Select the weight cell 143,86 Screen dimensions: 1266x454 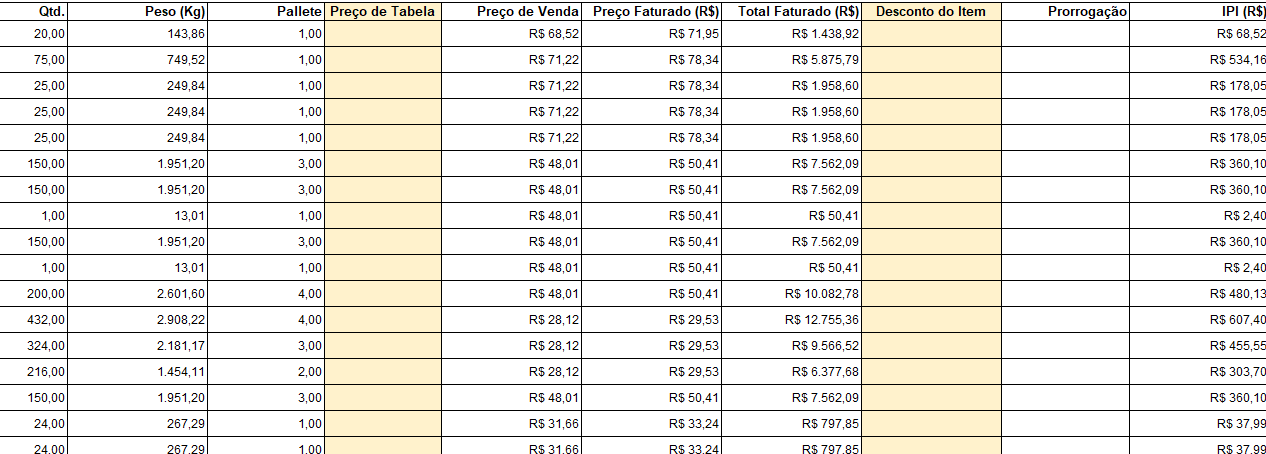click(138, 34)
